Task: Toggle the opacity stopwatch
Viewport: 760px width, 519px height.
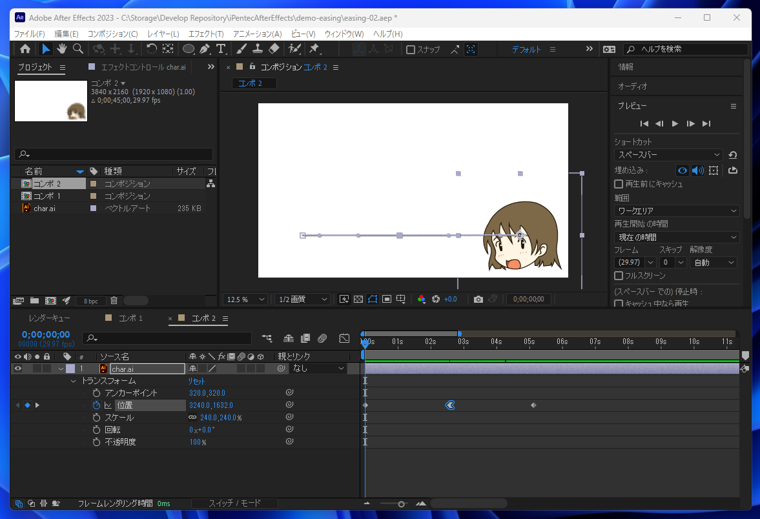Action: point(96,442)
